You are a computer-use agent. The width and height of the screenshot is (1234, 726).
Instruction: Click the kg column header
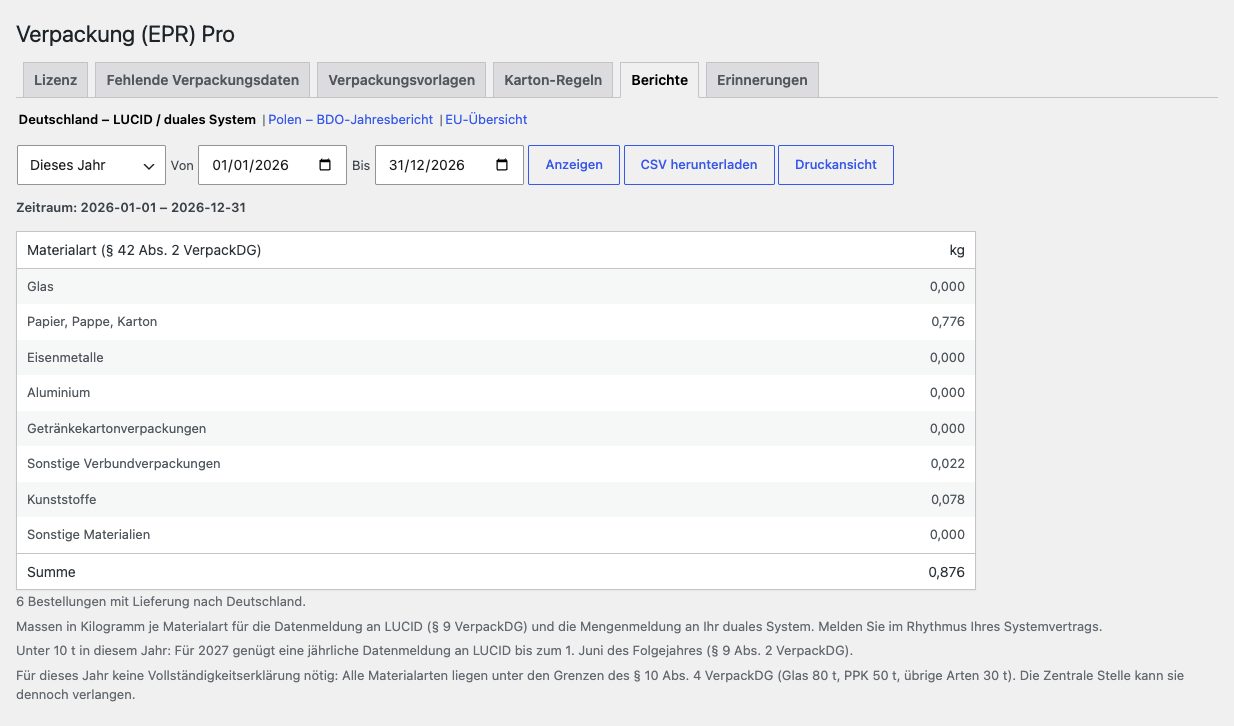pos(957,250)
